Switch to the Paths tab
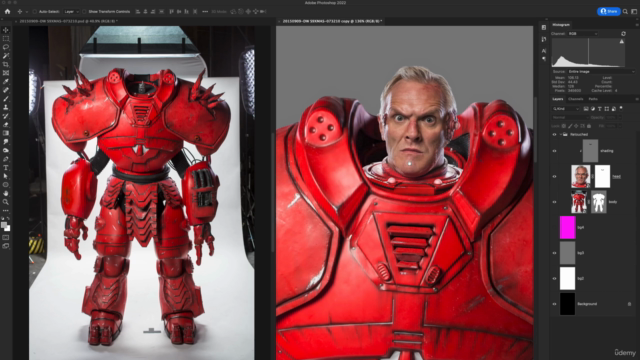 tap(593, 99)
